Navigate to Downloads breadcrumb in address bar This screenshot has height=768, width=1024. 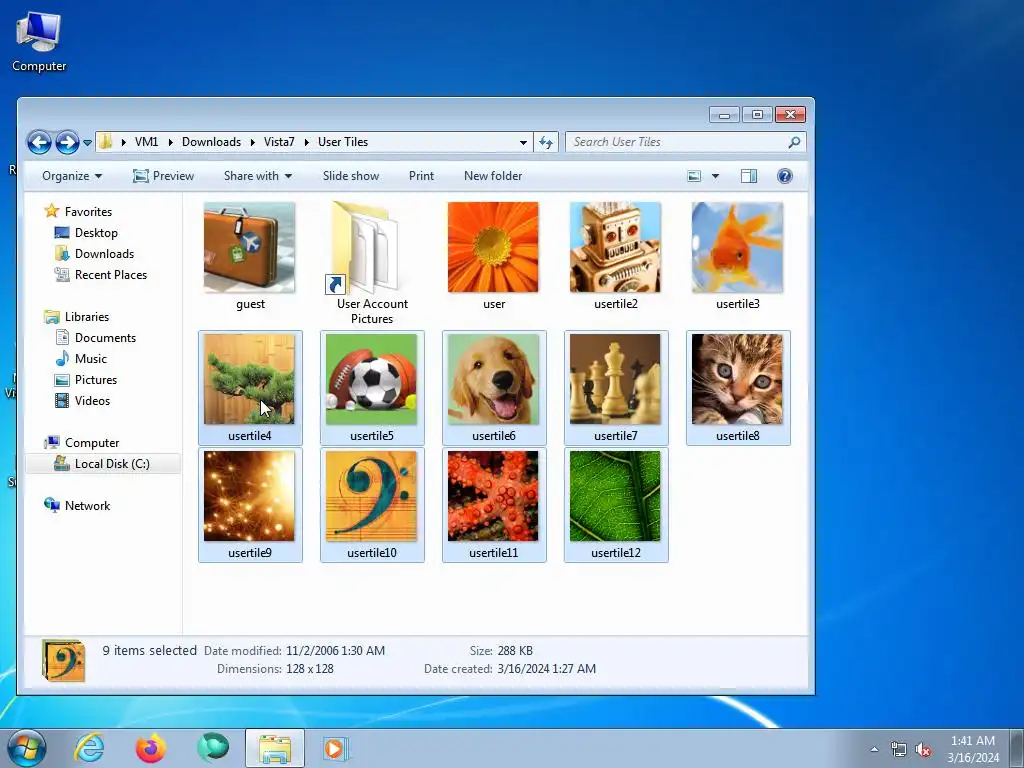(x=211, y=142)
